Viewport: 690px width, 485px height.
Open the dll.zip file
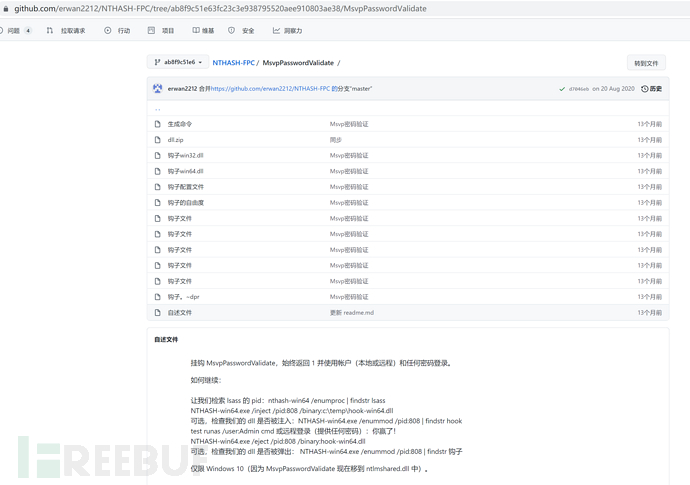point(175,140)
